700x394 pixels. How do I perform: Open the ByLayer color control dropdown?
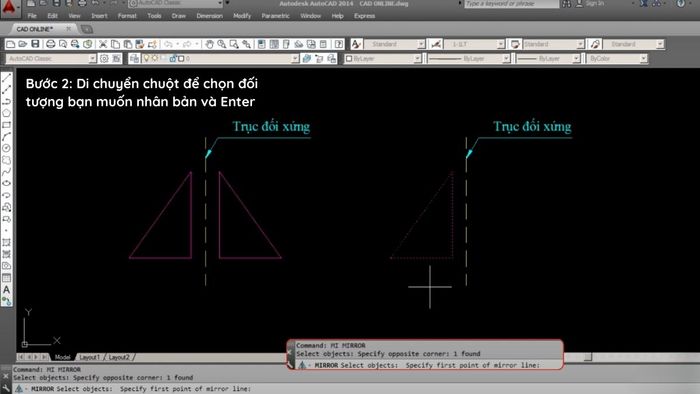417,58
